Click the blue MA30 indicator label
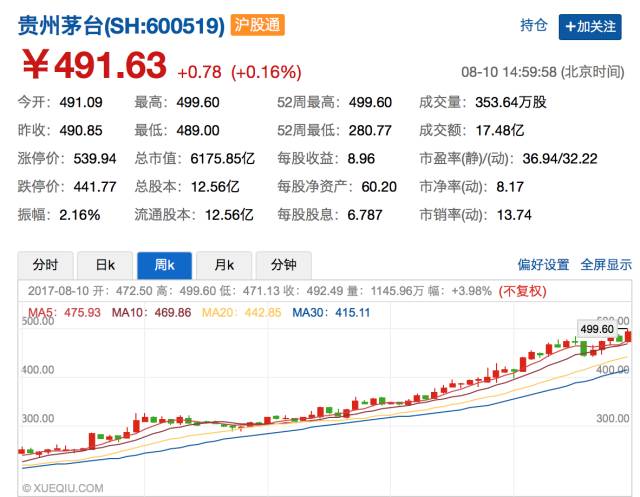640x497 pixels. click(x=331, y=313)
